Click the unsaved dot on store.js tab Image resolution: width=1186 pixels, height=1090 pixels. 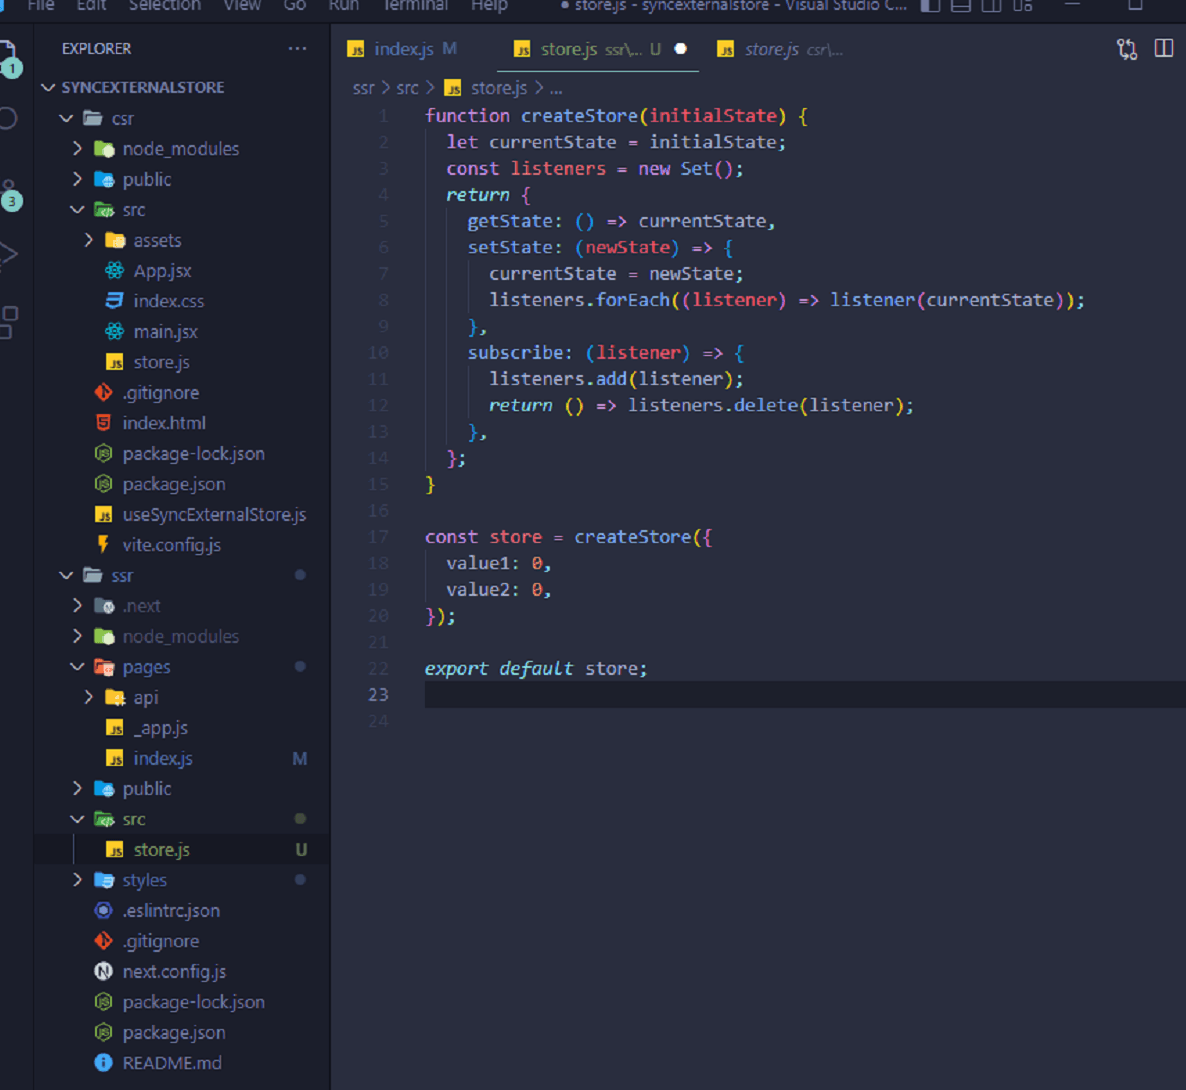(681, 49)
